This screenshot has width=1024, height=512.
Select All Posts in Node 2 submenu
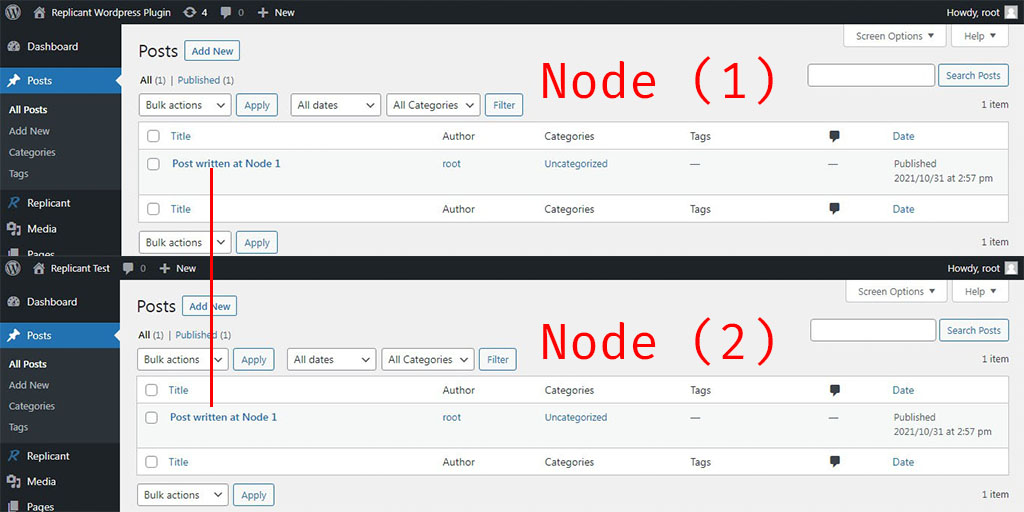click(27, 364)
